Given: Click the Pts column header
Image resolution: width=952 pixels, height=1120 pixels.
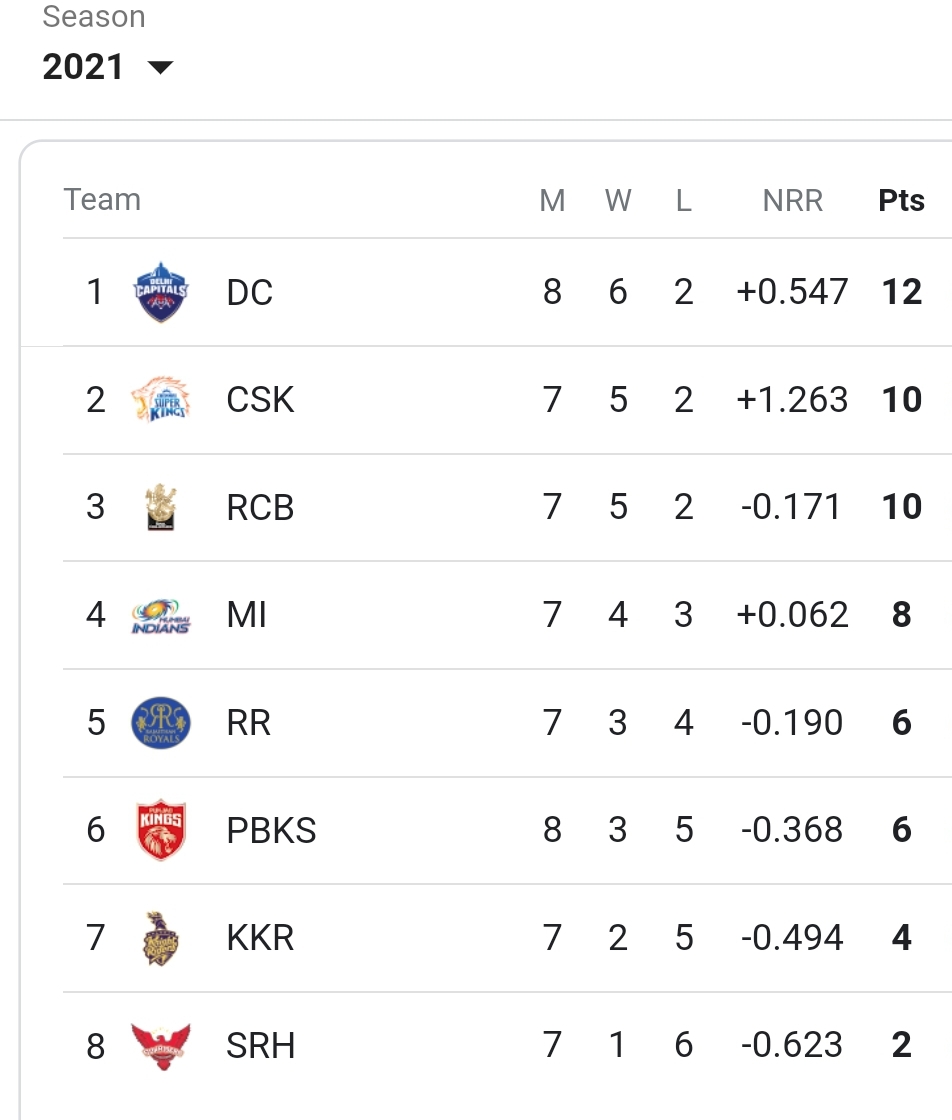Looking at the screenshot, I should [901, 201].
